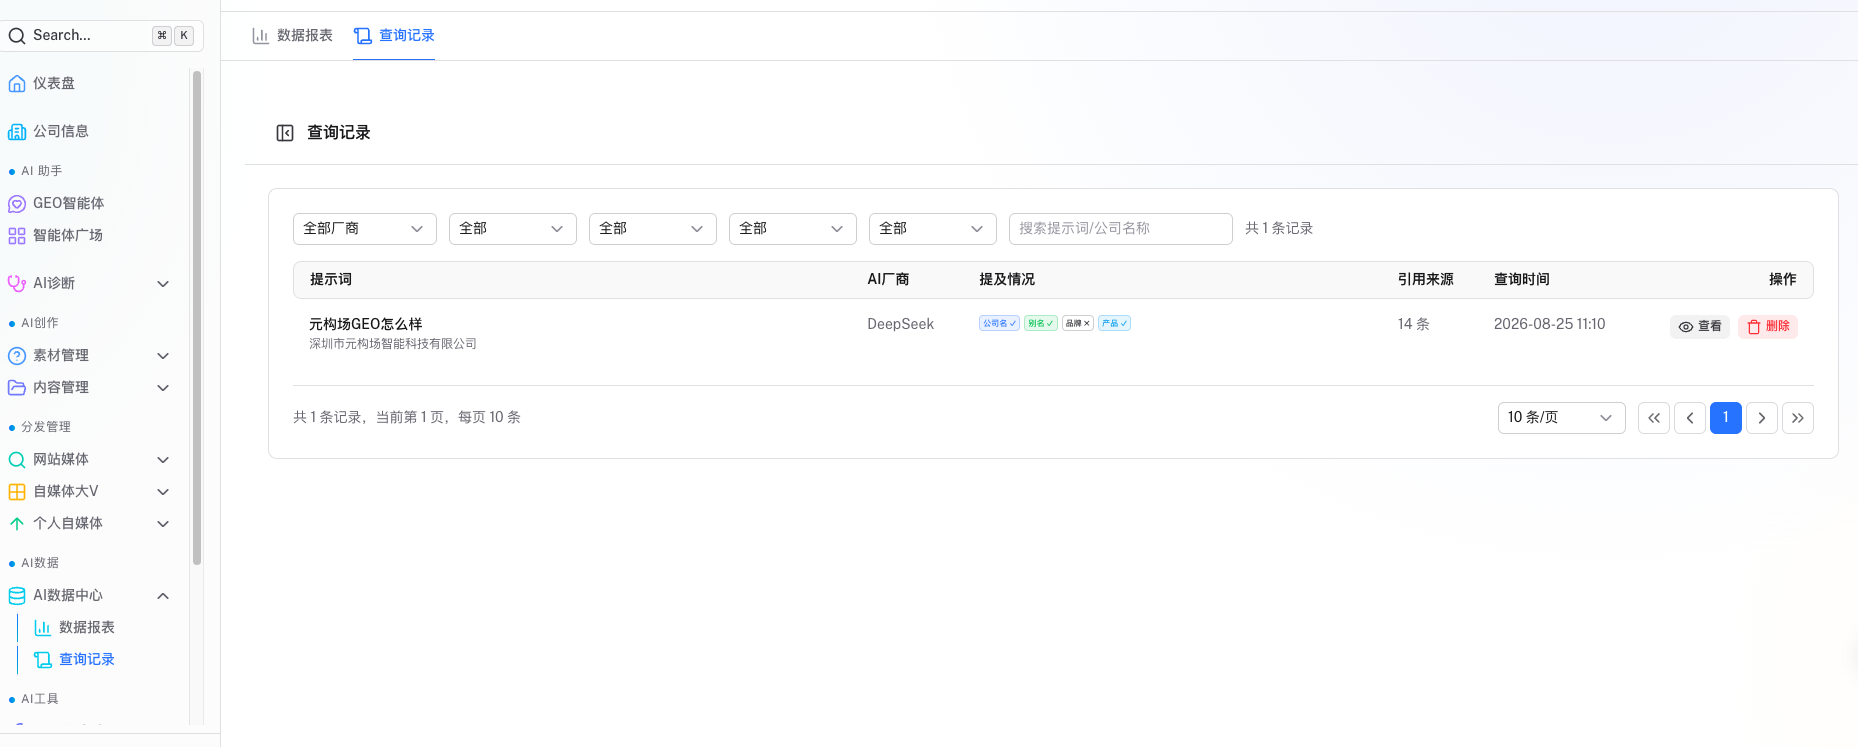The image size is (1858, 747).
Task: Click the trash icon in the 删除 button
Action: coord(1754,327)
